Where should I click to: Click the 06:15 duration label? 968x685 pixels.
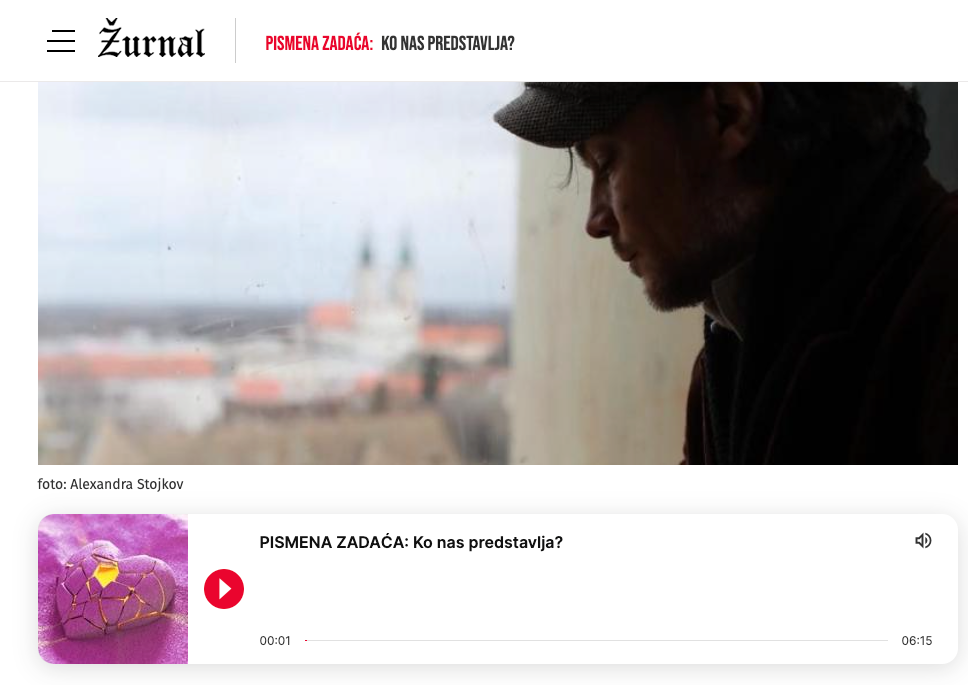[x=917, y=641]
